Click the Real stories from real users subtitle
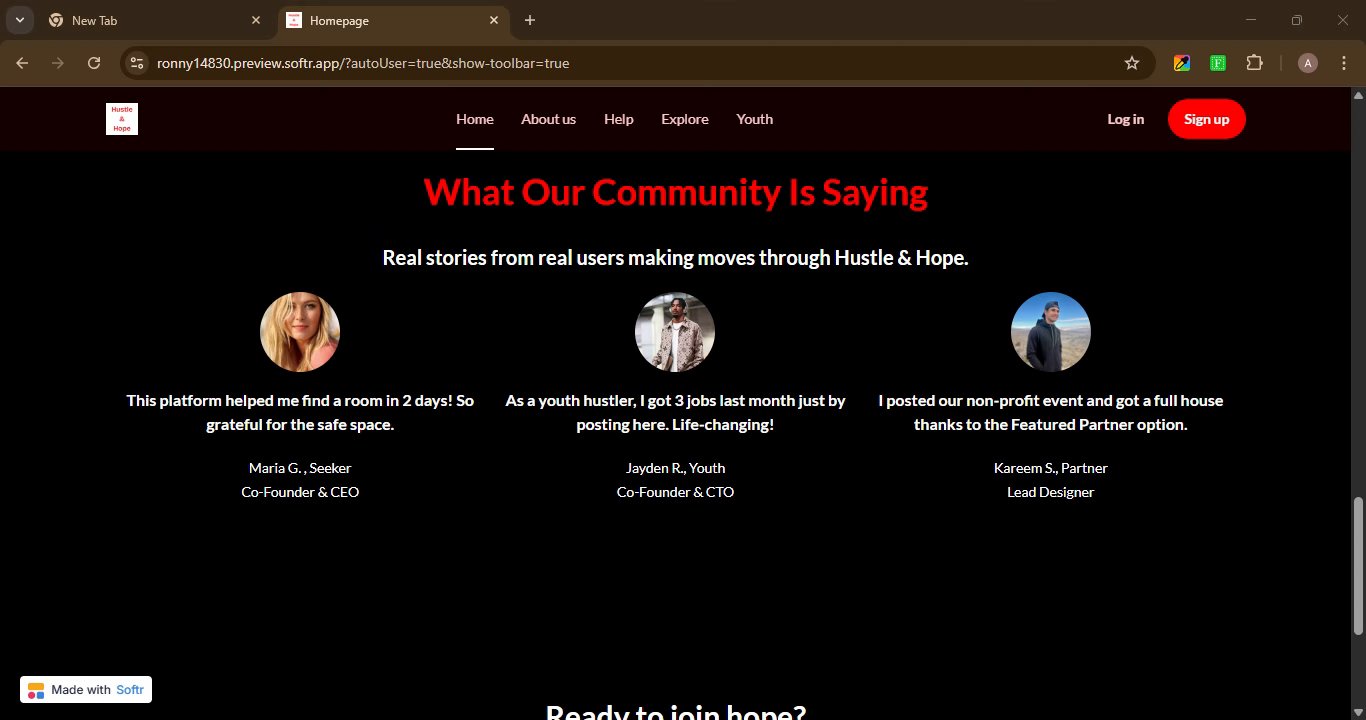1366x720 pixels. click(675, 258)
